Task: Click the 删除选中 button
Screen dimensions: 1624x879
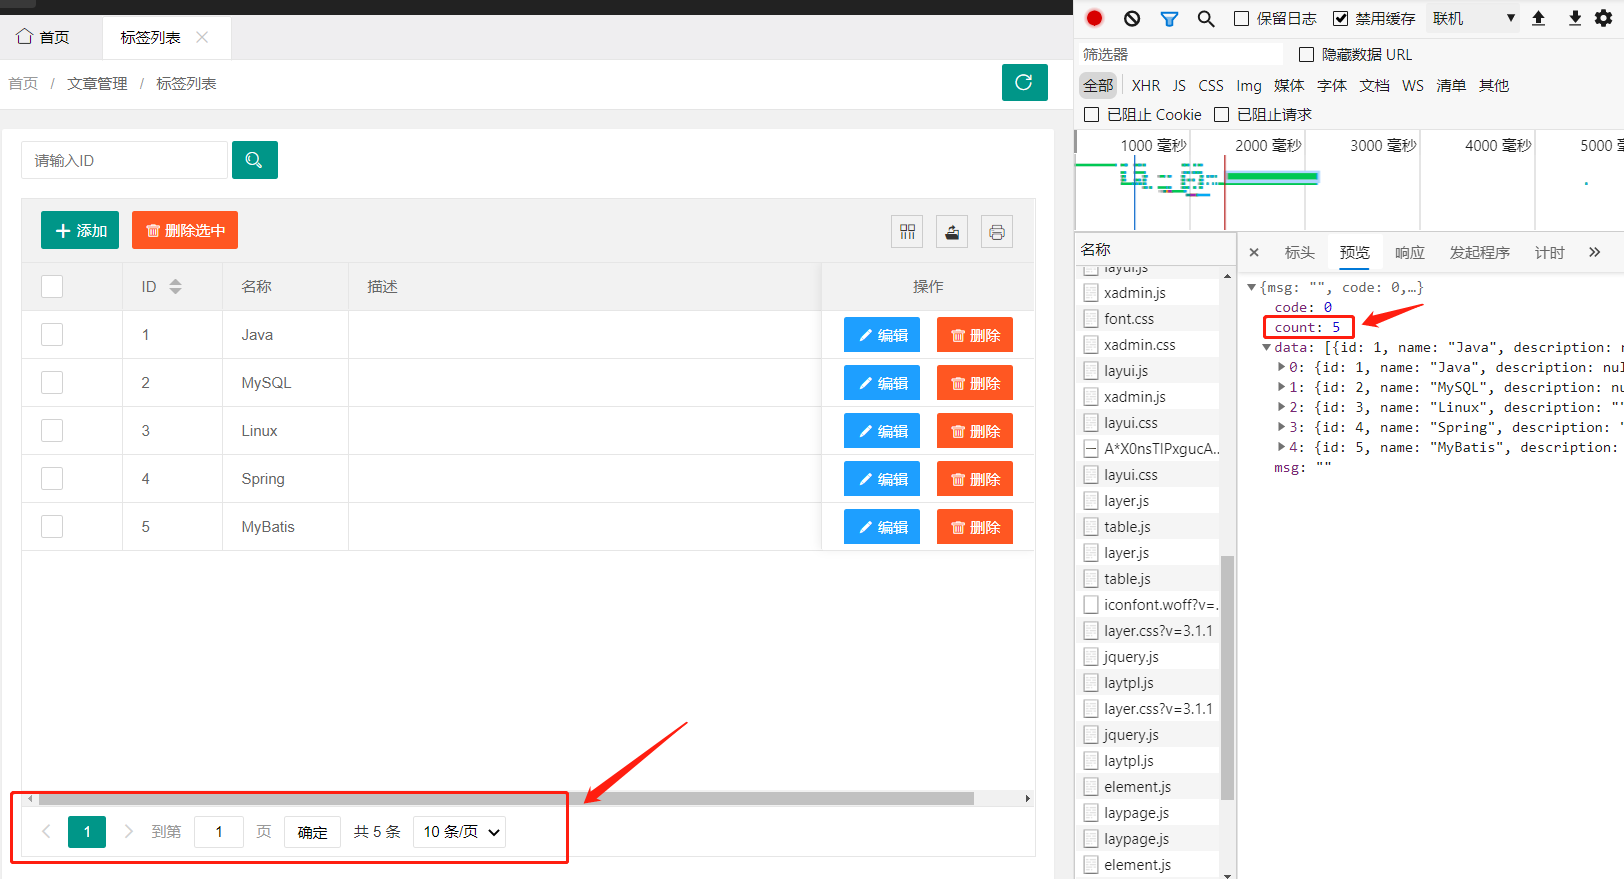Action: click(x=185, y=230)
